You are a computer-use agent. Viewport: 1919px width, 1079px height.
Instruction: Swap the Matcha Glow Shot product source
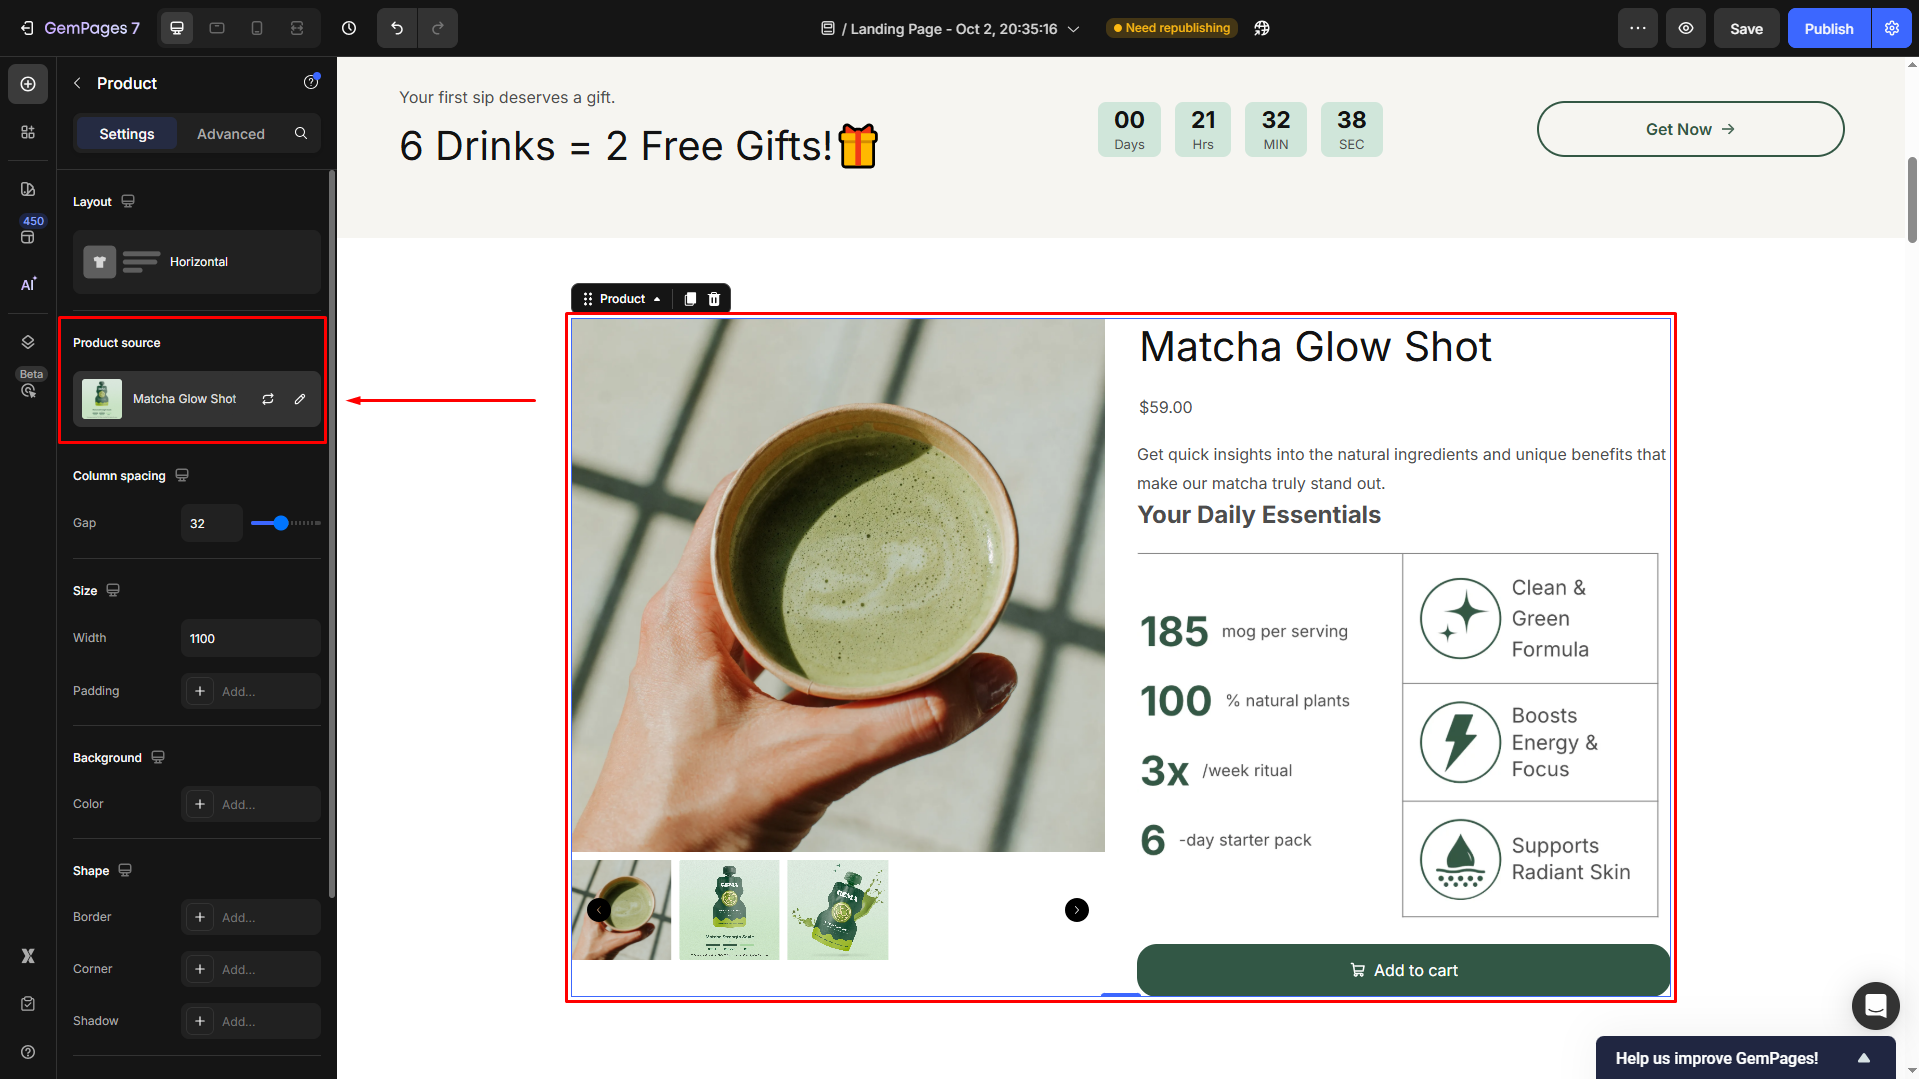(x=268, y=399)
